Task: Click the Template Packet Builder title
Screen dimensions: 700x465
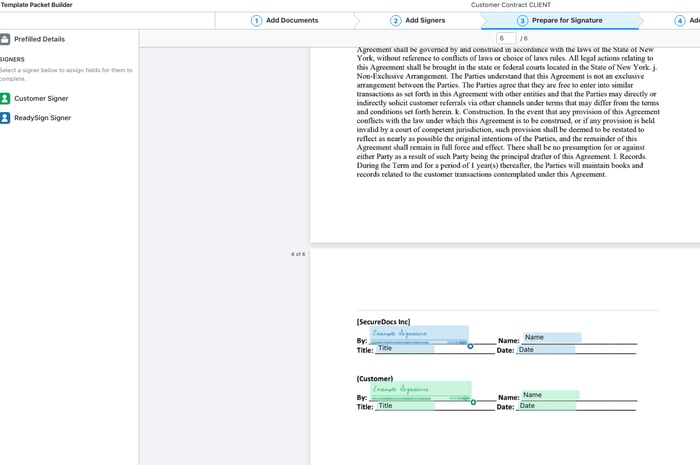Action: coord(37,5)
